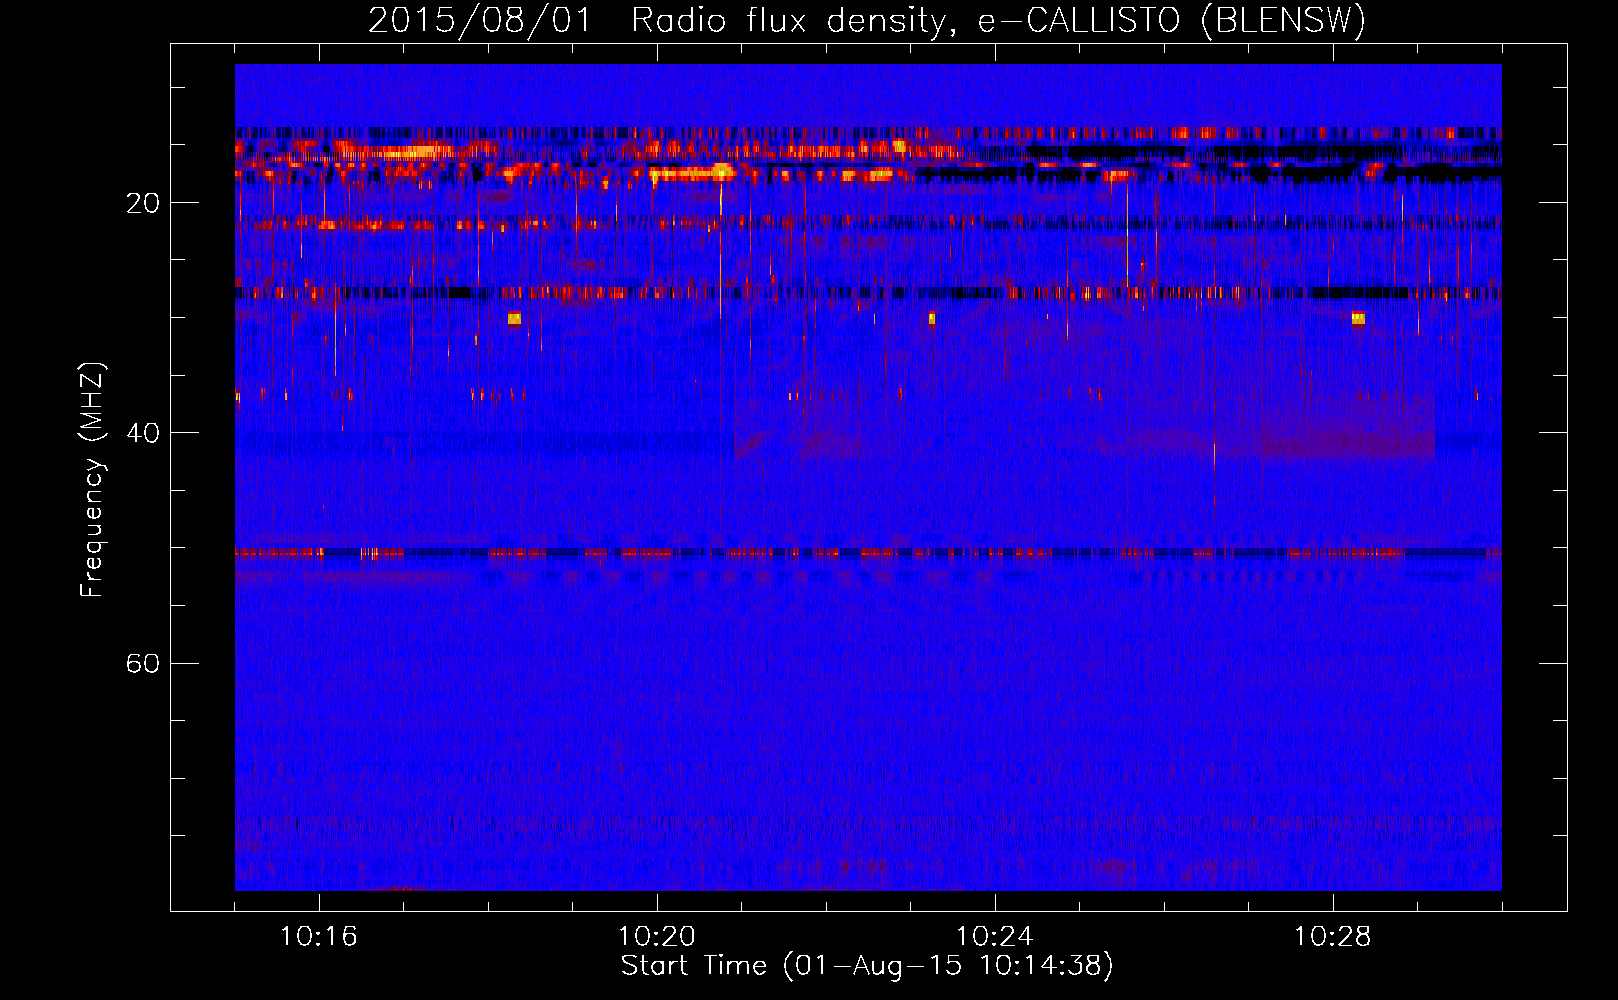Click the Start Time axis caption
The image size is (1618, 1000).
point(867,966)
